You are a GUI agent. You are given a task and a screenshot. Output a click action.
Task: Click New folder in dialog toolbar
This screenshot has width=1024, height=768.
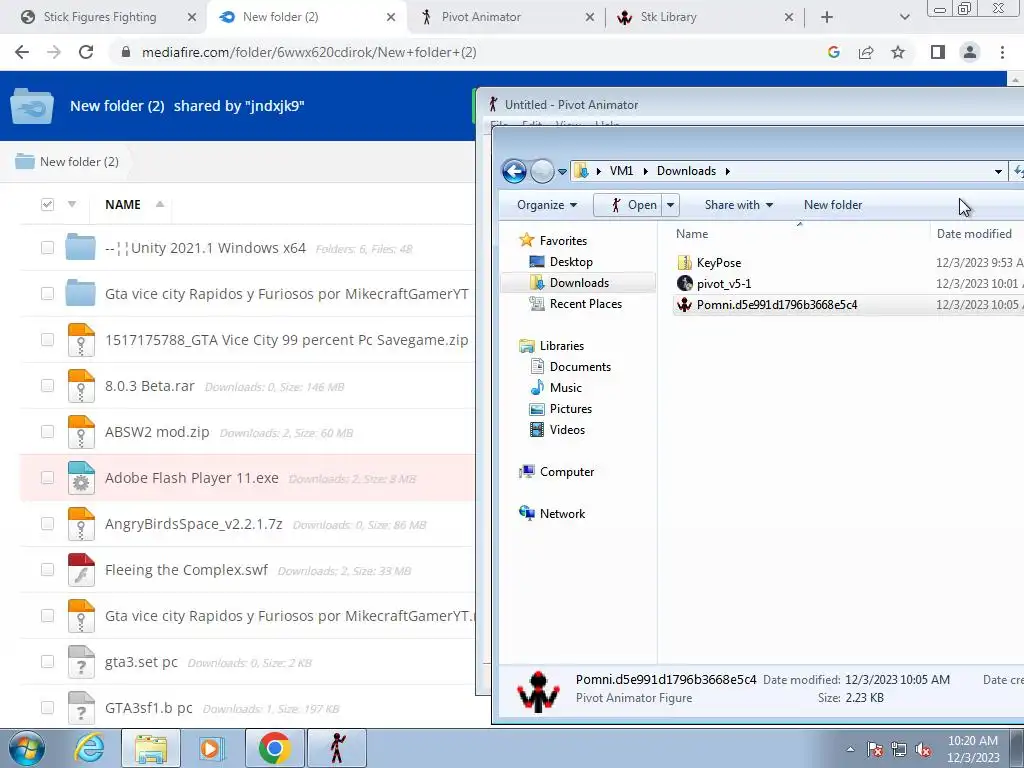click(x=833, y=205)
